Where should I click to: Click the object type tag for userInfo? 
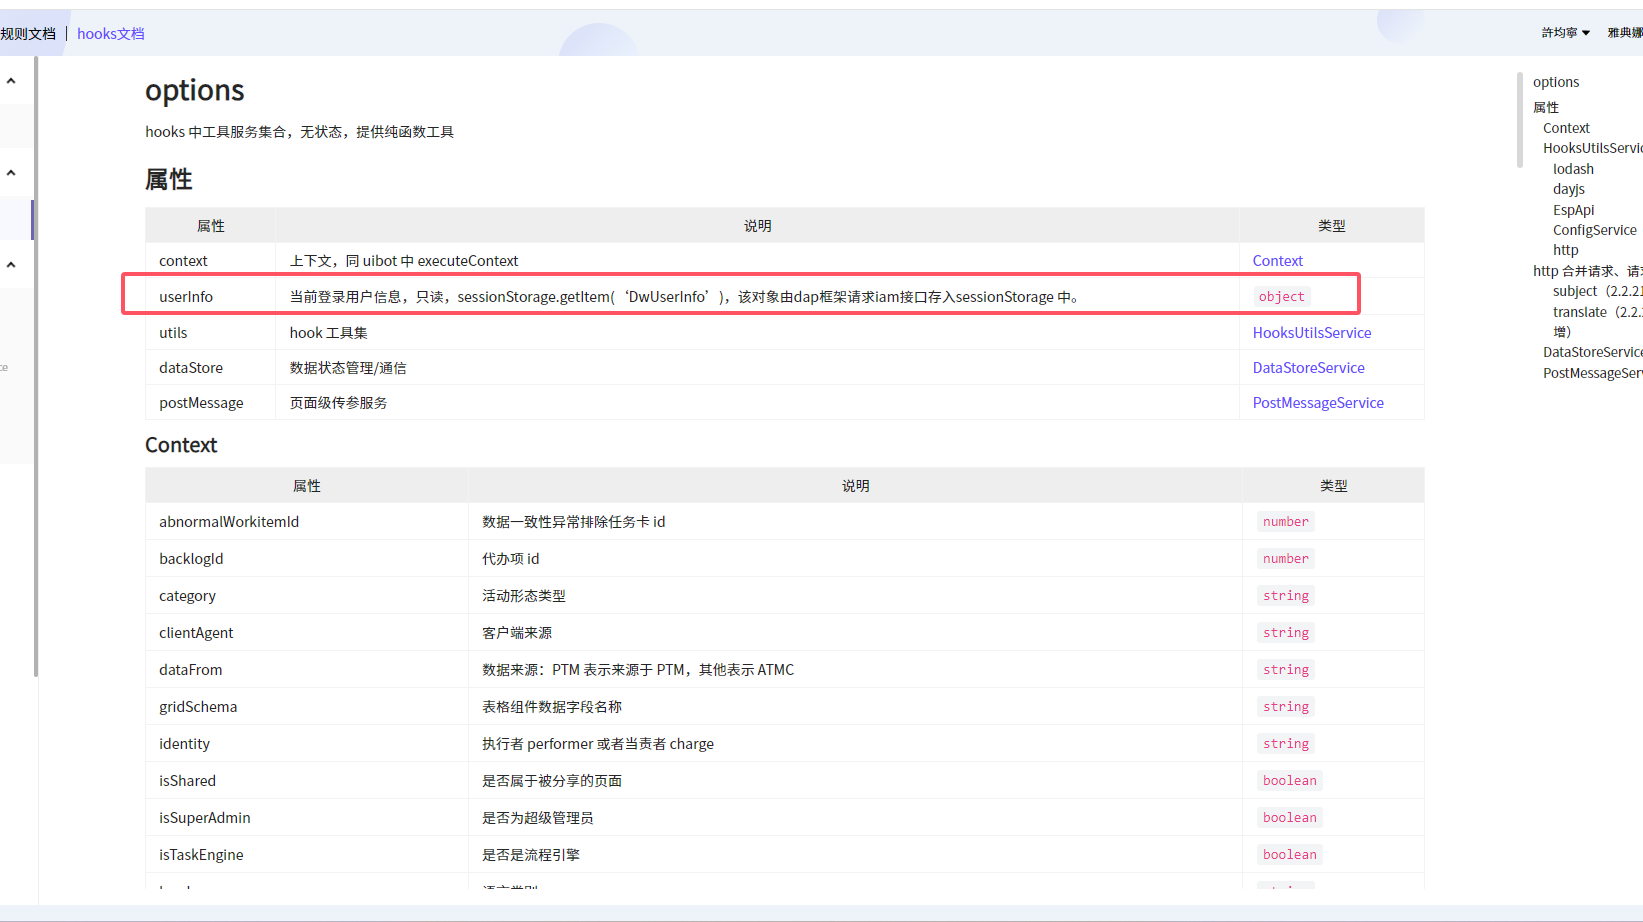1281,297
